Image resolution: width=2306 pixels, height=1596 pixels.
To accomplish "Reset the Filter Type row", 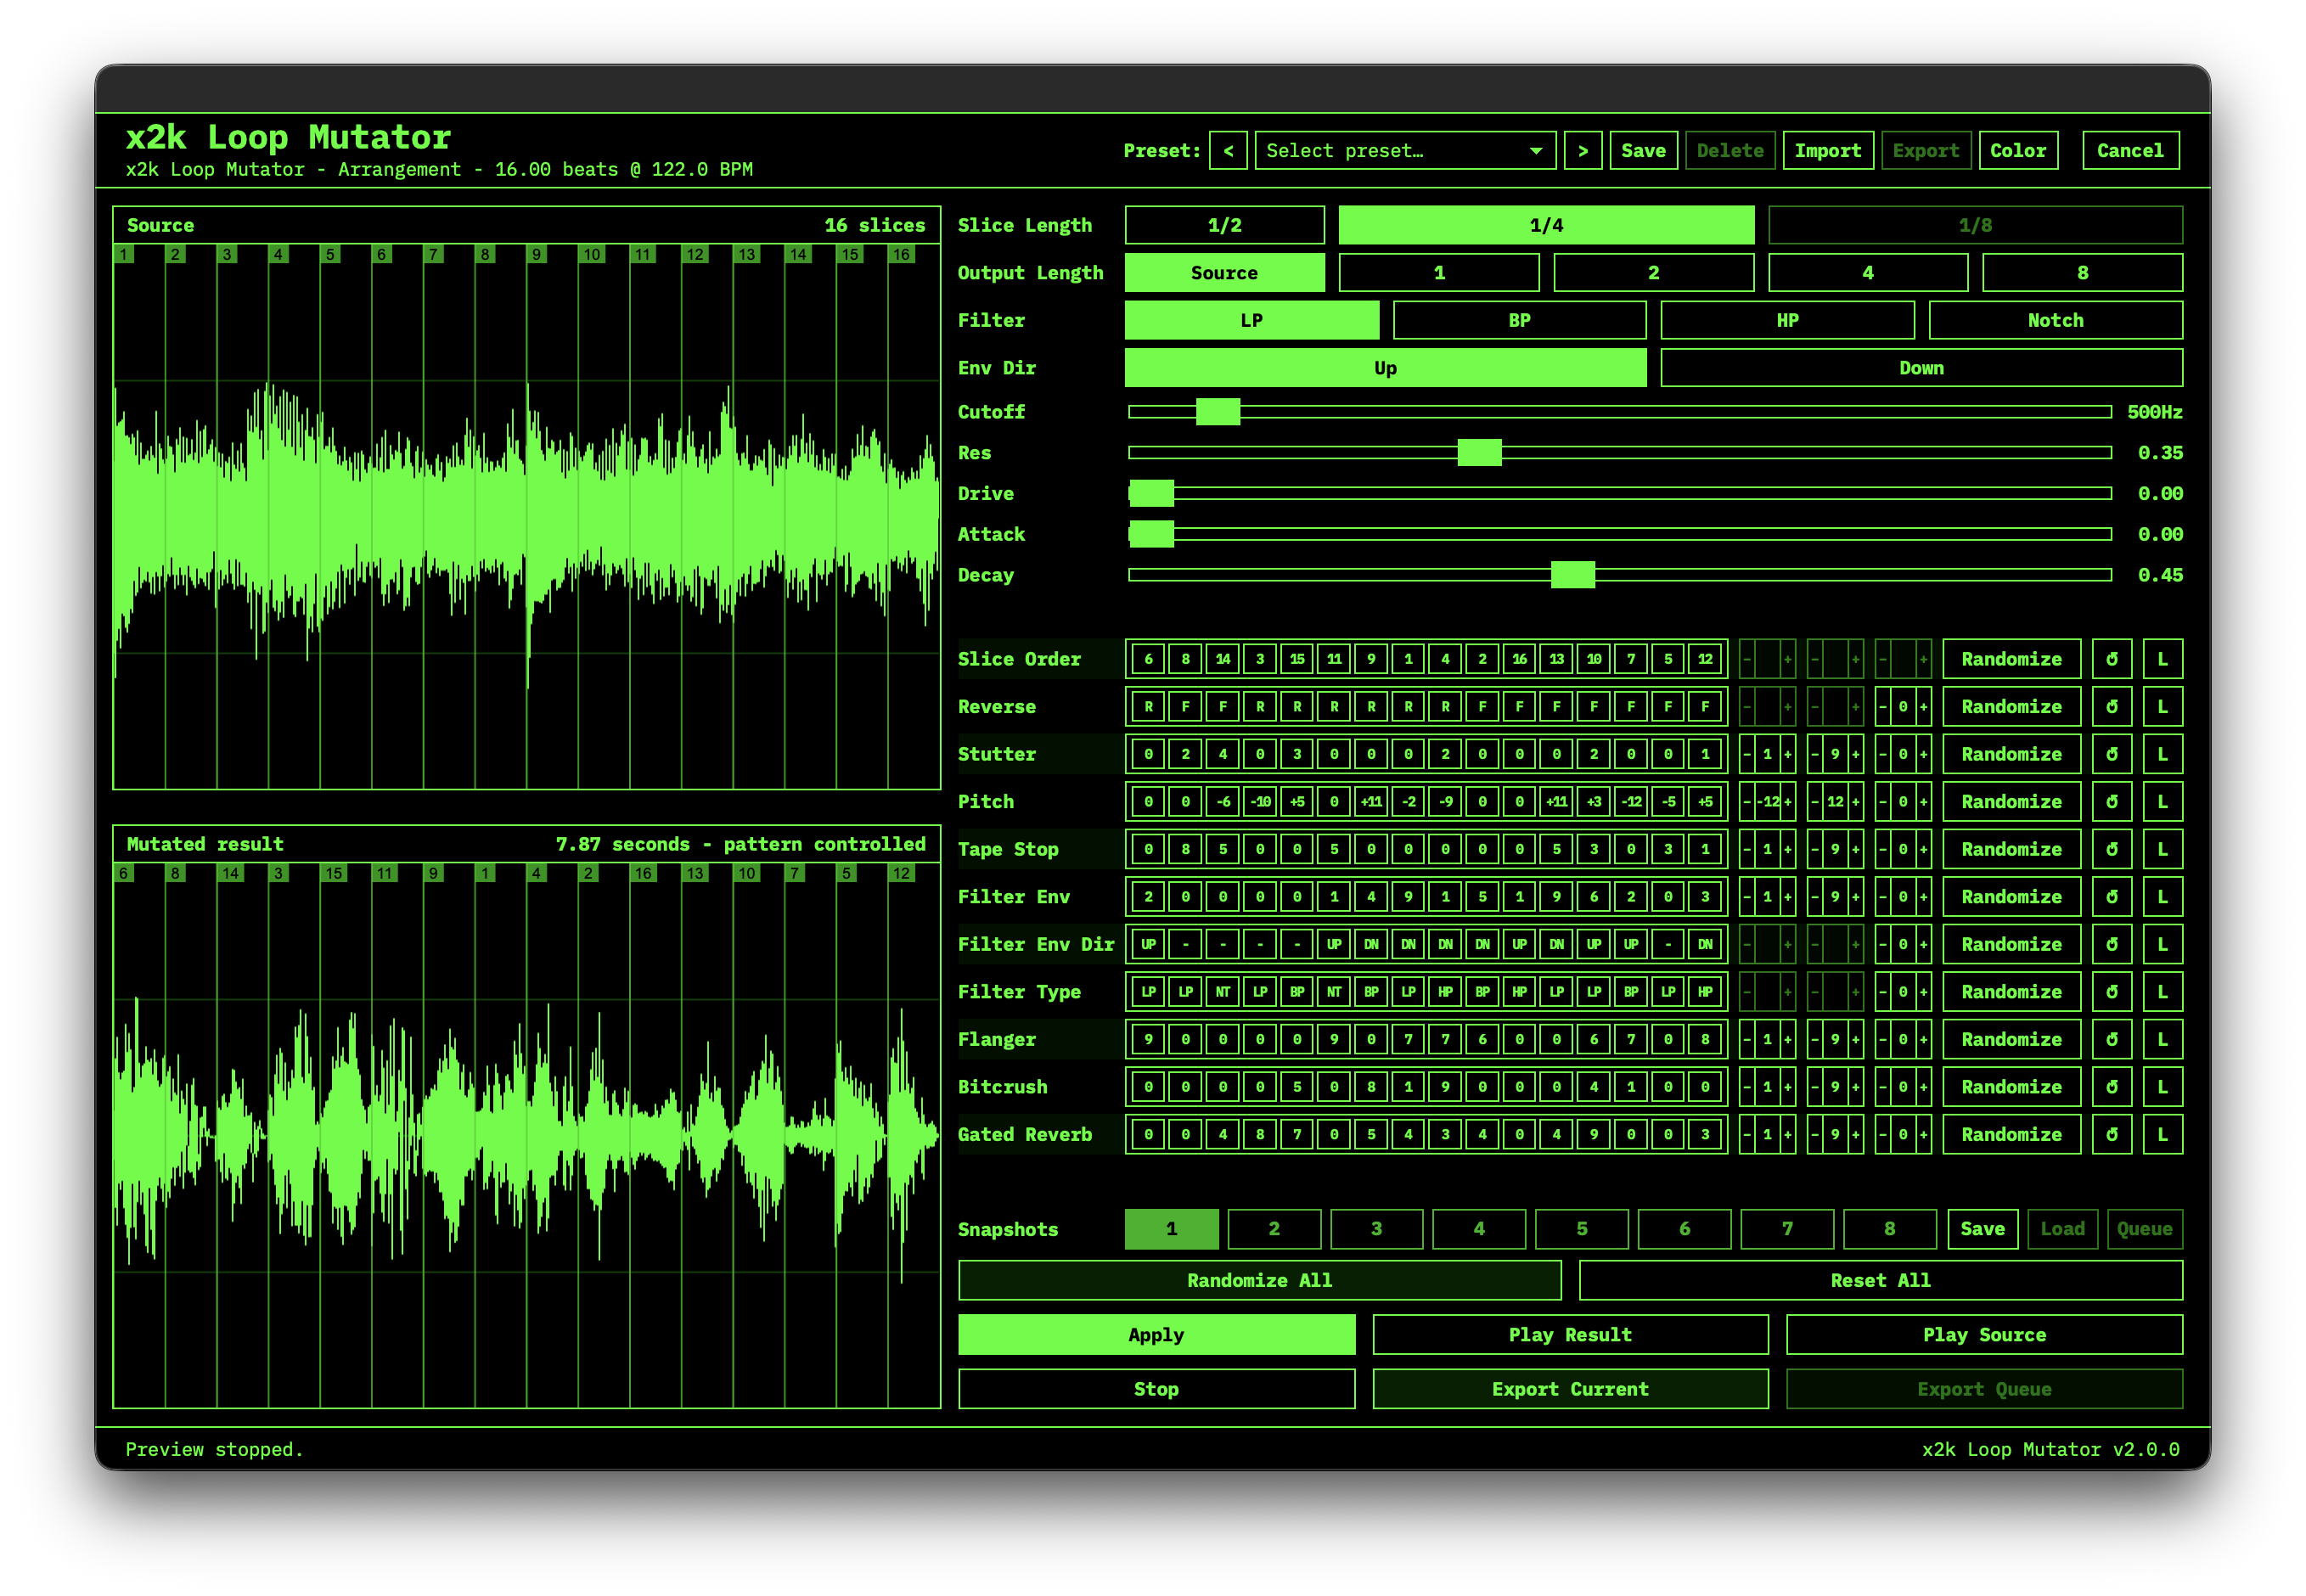I will (x=2111, y=992).
